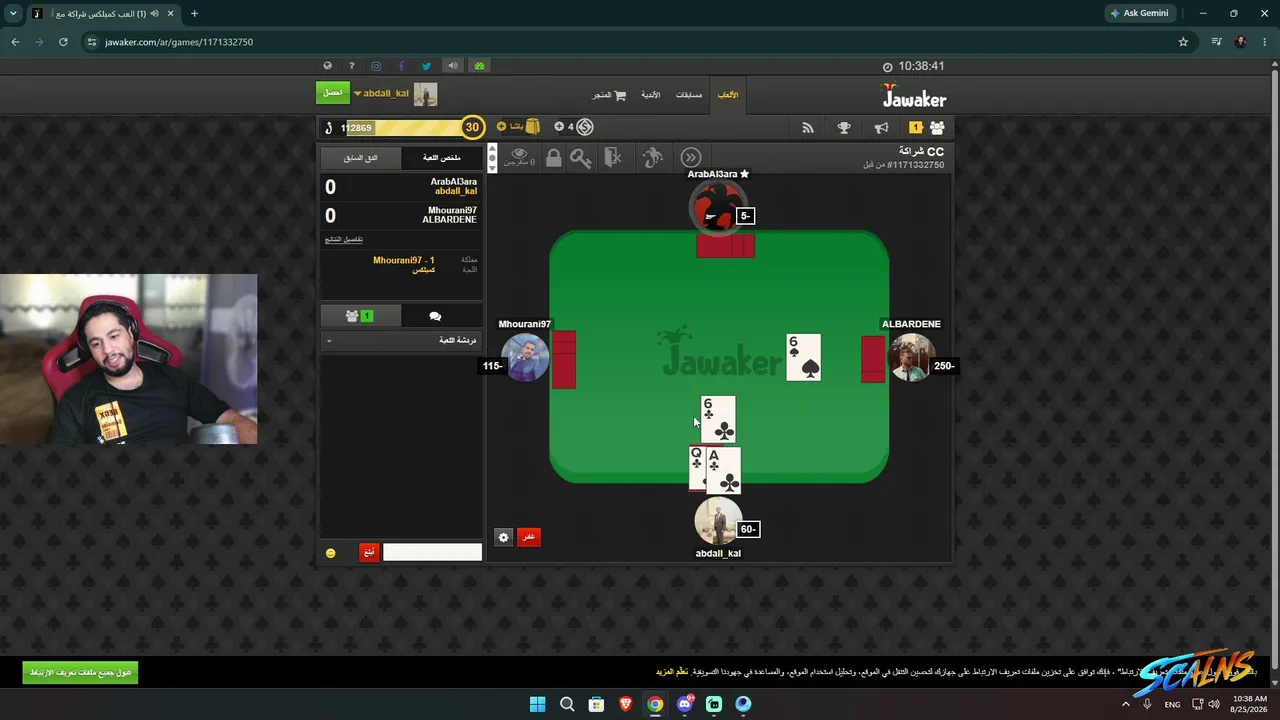
Task: Open a new browser tab
Action: click(x=194, y=13)
